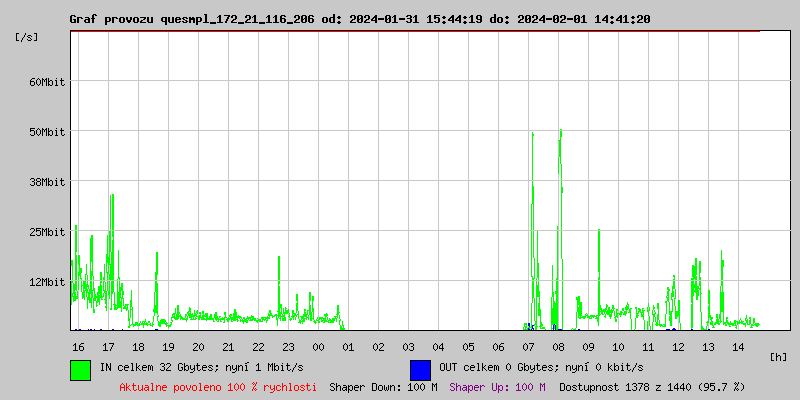800x400 pixels.
Task: Select hour 17 on the time axis
Action: click(108, 347)
